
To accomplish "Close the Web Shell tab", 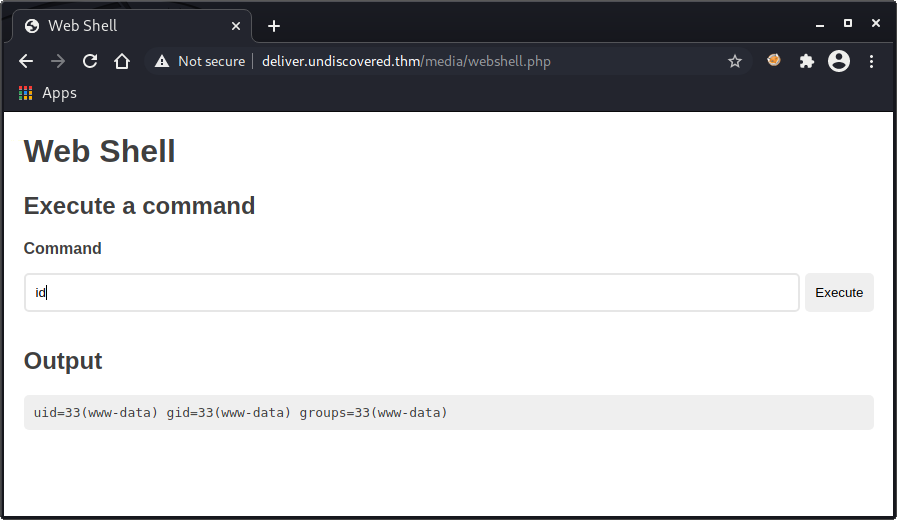I will coord(233,25).
